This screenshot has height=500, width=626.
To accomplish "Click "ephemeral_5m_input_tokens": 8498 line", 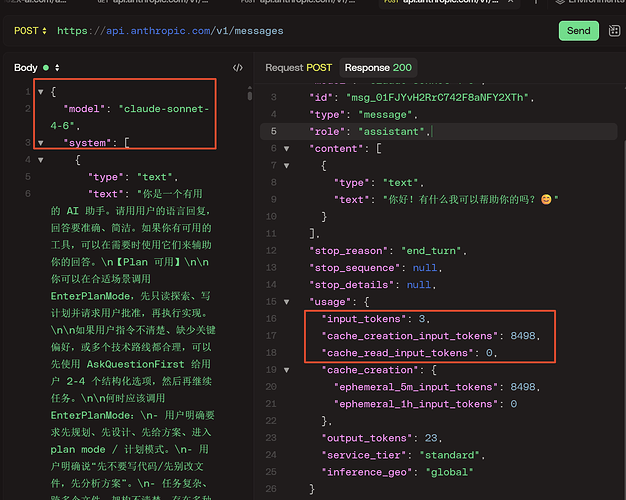I will coord(437,387).
